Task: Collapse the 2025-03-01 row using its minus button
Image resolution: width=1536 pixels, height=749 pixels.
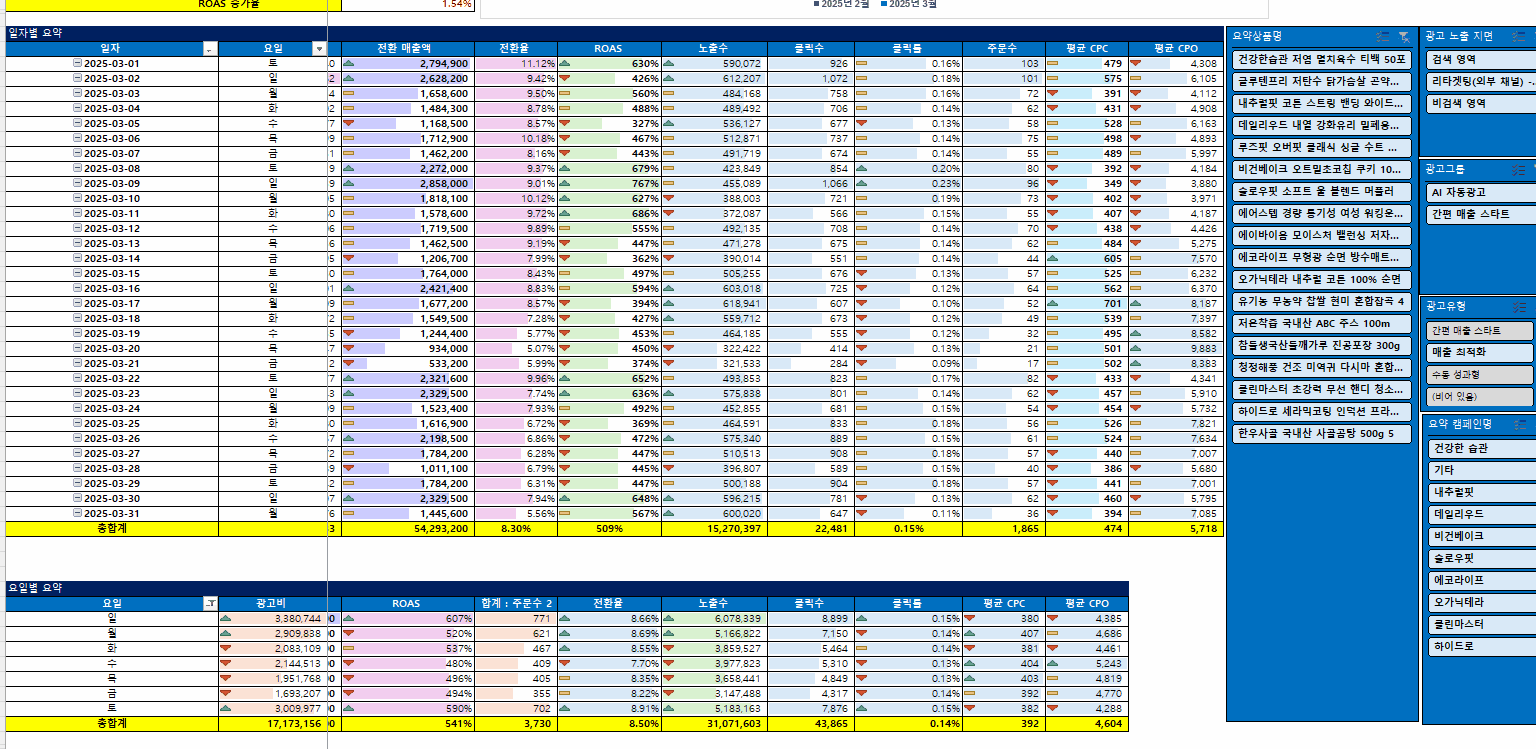Action: 77,64
